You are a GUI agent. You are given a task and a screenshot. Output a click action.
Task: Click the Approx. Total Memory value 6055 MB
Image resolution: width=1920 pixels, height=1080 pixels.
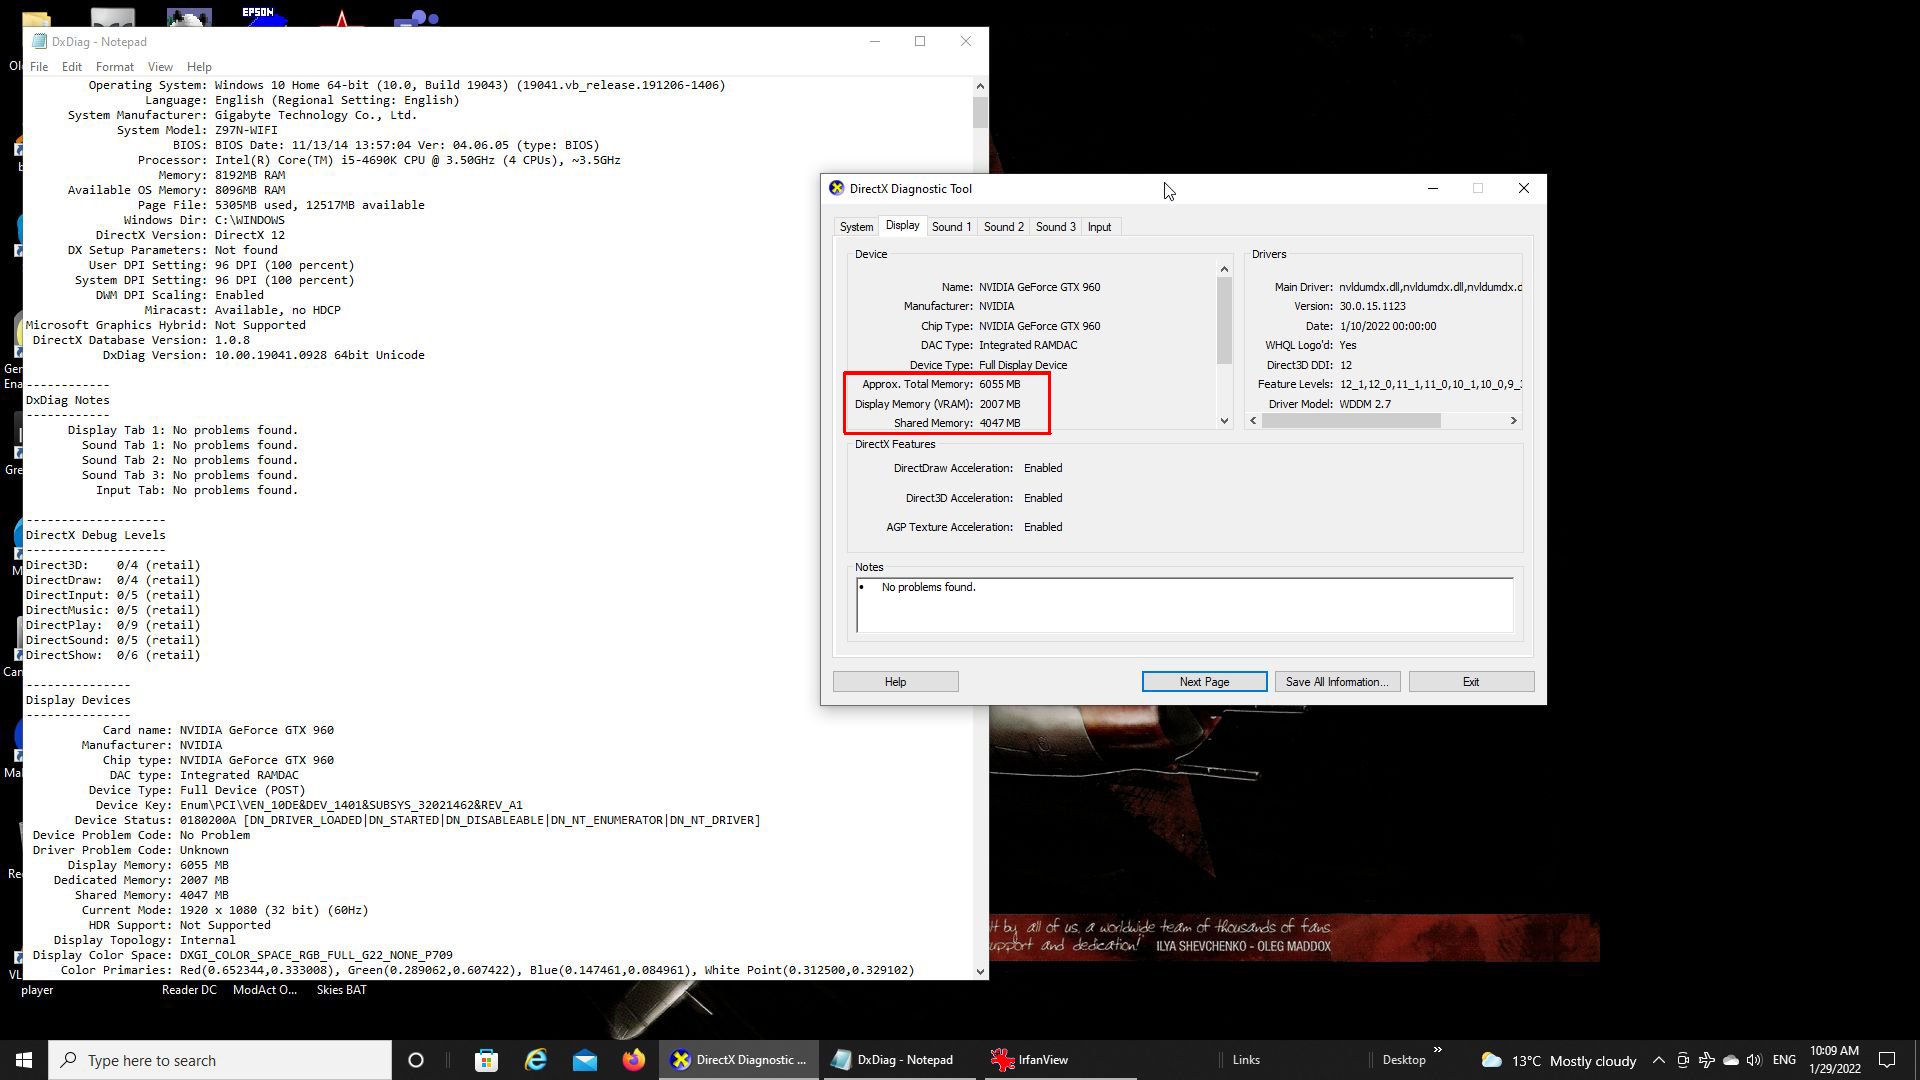(999, 384)
